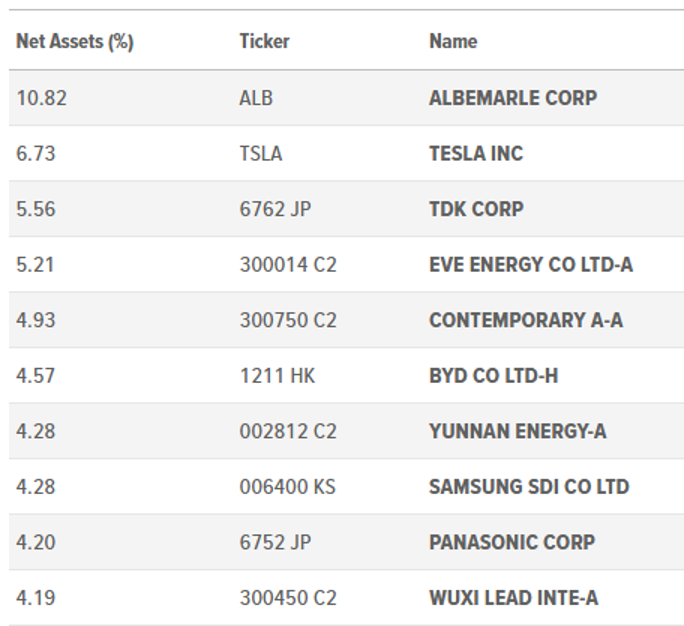Open the ALBEMARLE CORP holding
The width and height of the screenshot is (684, 626).
512,98
